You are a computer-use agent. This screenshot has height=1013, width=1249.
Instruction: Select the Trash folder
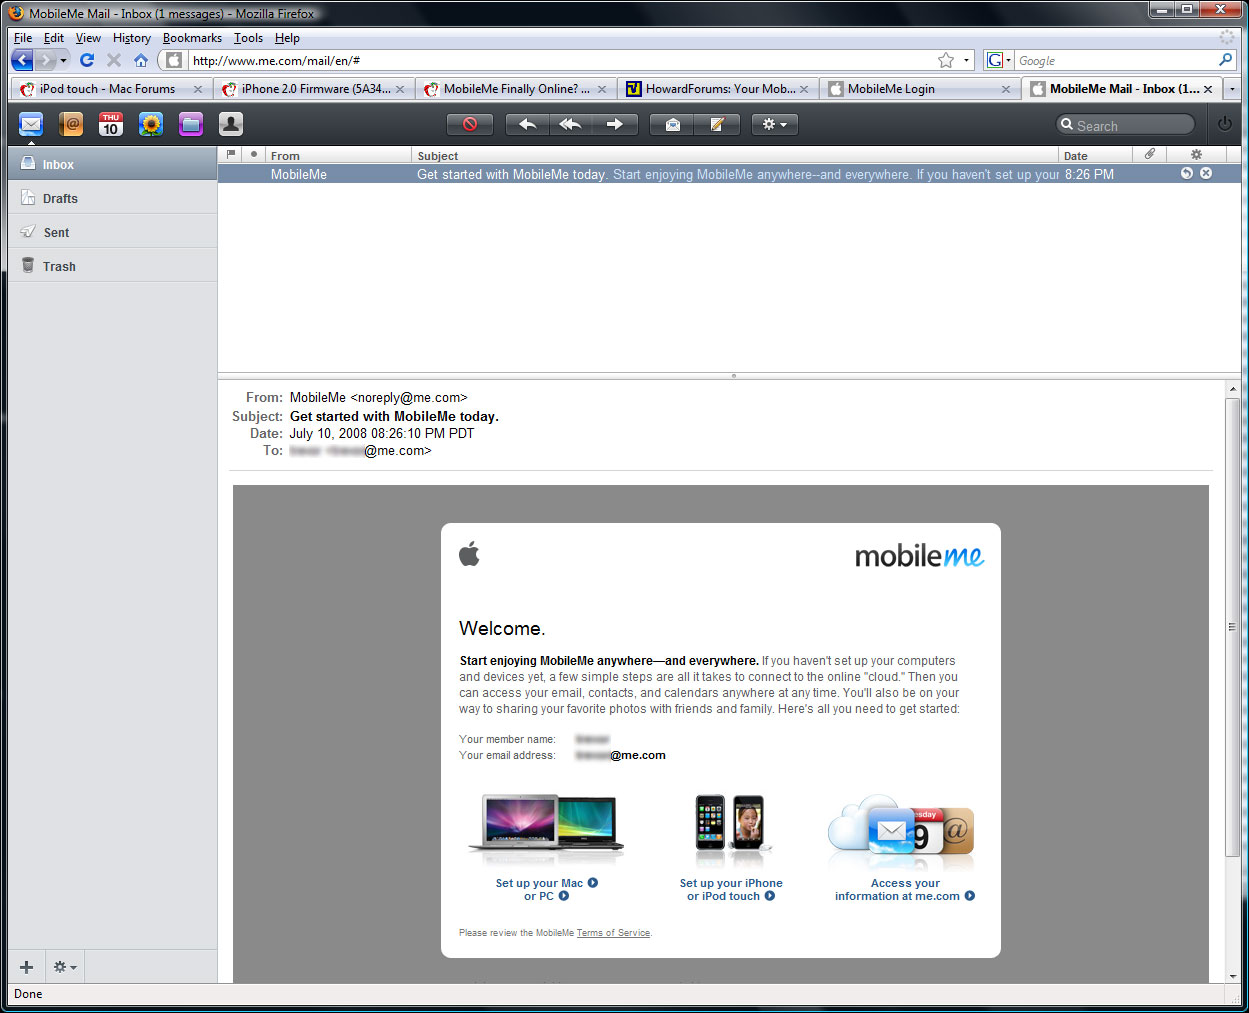[x=113, y=266]
